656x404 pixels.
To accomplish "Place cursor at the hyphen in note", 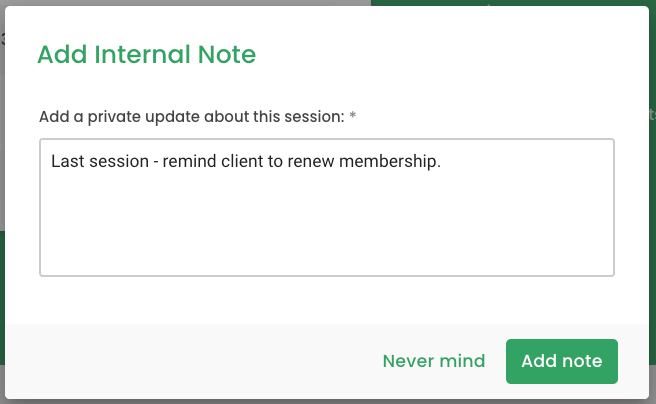I will tap(156, 162).
